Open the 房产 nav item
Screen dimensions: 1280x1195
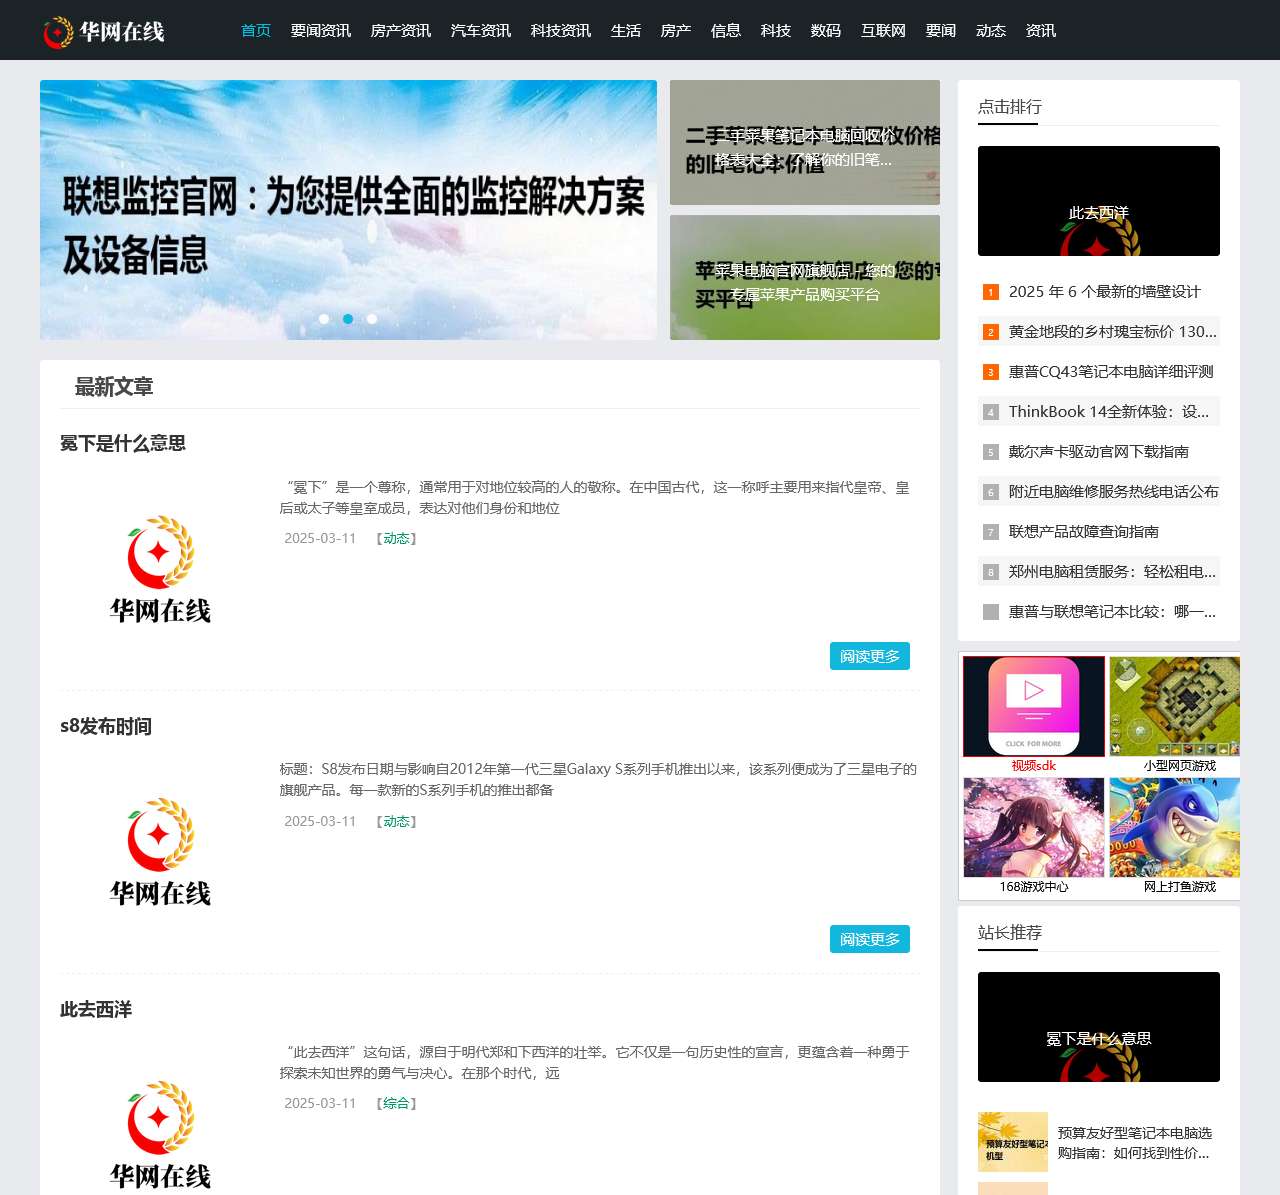click(676, 31)
